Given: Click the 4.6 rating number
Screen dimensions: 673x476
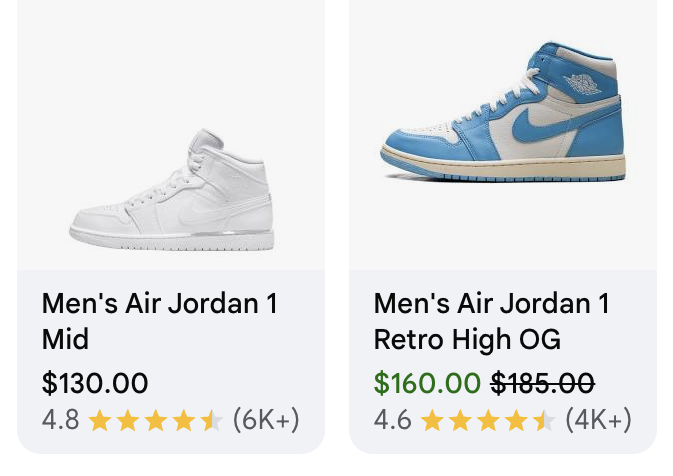Looking at the screenshot, I should [x=392, y=420].
